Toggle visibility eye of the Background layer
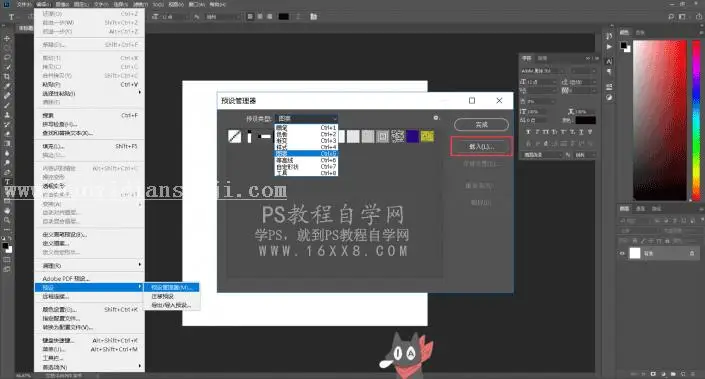The height and width of the screenshot is (379, 705). tap(623, 254)
